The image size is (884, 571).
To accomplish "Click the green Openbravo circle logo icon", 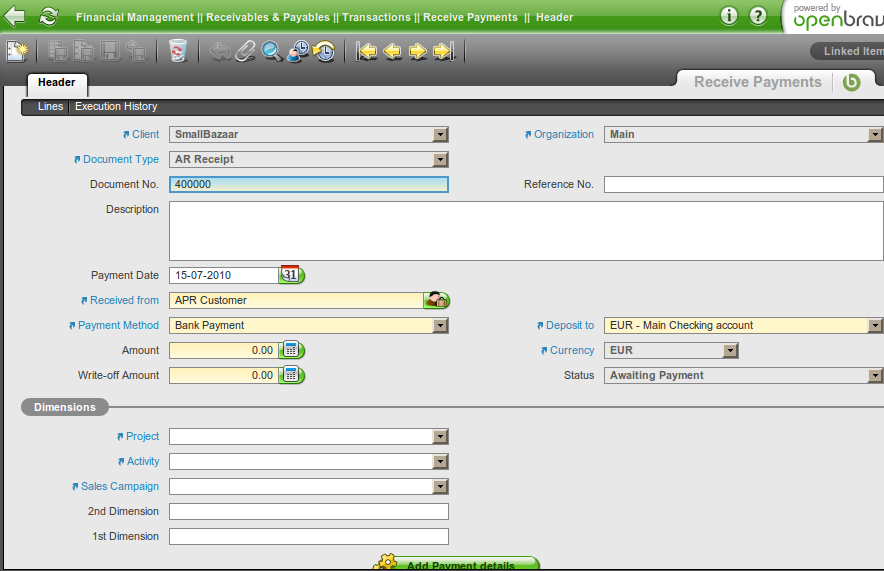I will pyautogui.click(x=851, y=82).
